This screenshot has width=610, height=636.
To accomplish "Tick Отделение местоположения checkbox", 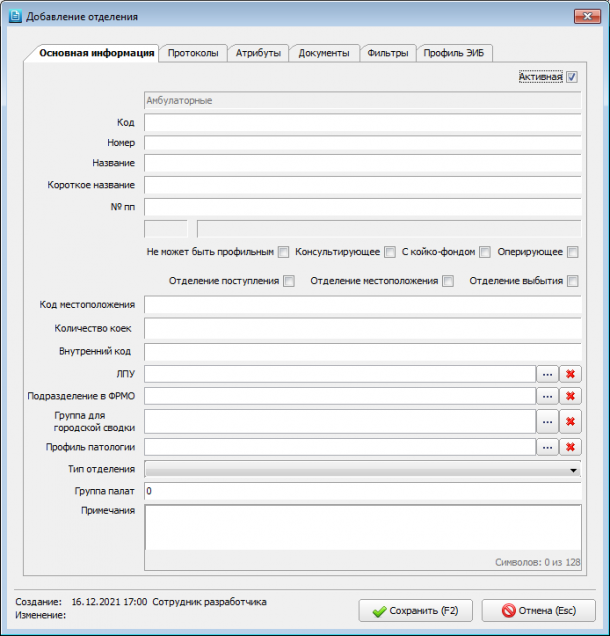I will 448,281.
